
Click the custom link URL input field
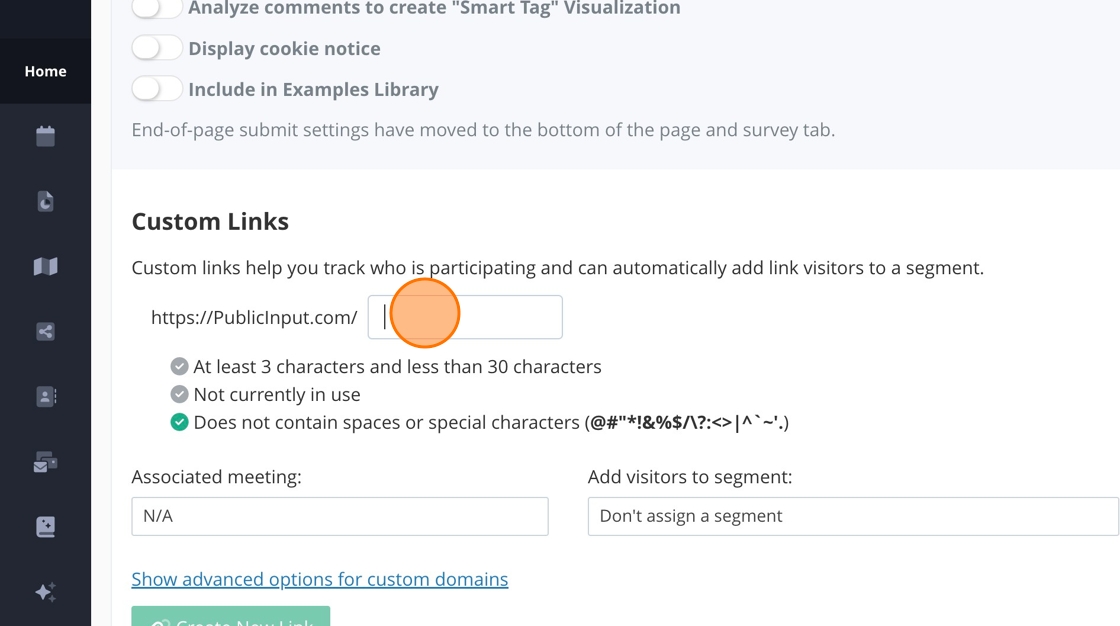pyautogui.click(x=465, y=317)
